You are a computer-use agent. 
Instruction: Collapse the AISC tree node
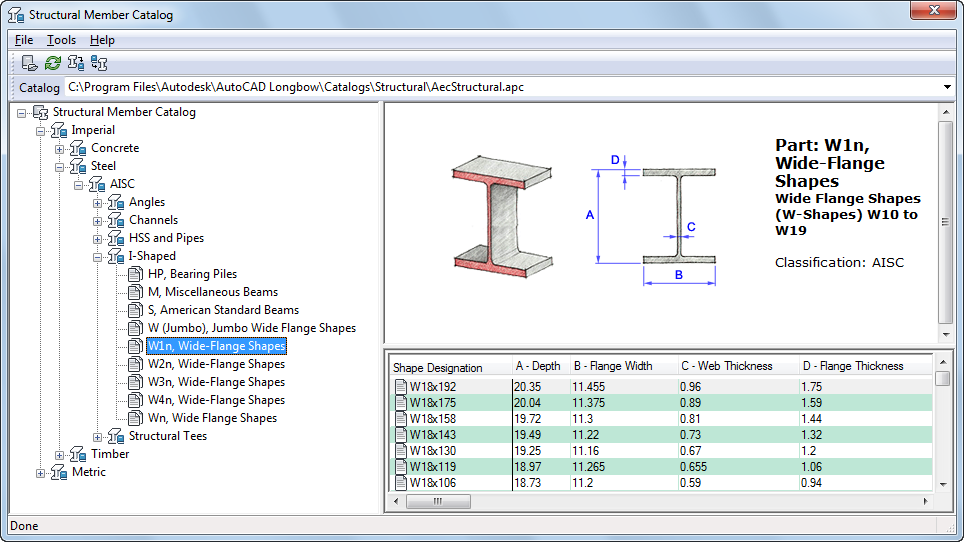pos(79,185)
